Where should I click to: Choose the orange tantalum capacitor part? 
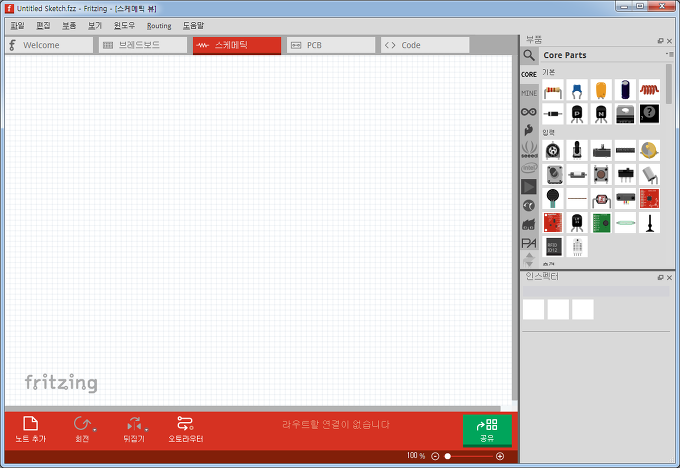[x=601, y=90]
